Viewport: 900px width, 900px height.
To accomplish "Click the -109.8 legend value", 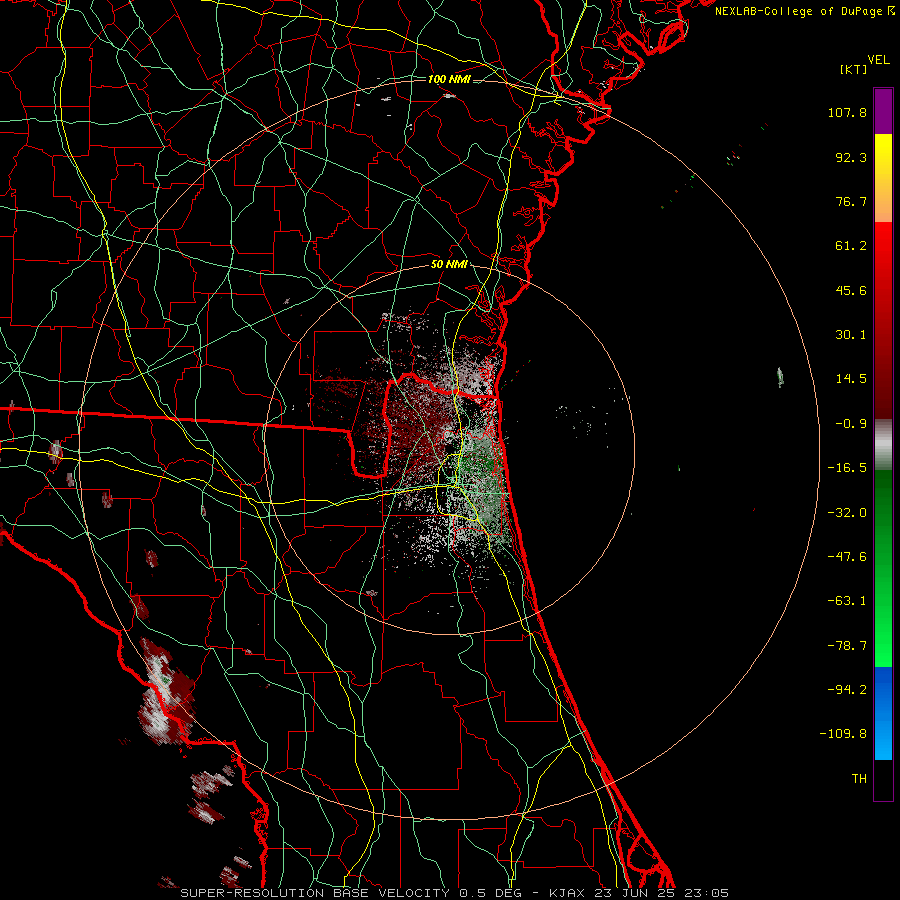I will coord(843,734).
